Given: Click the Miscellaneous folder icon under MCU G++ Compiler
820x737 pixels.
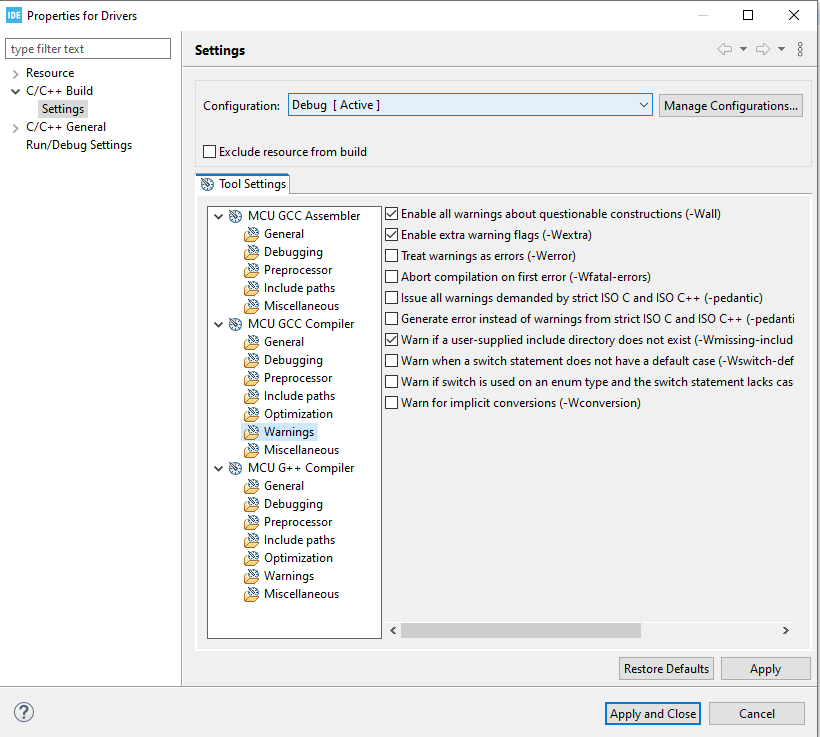Looking at the screenshot, I should pos(252,594).
